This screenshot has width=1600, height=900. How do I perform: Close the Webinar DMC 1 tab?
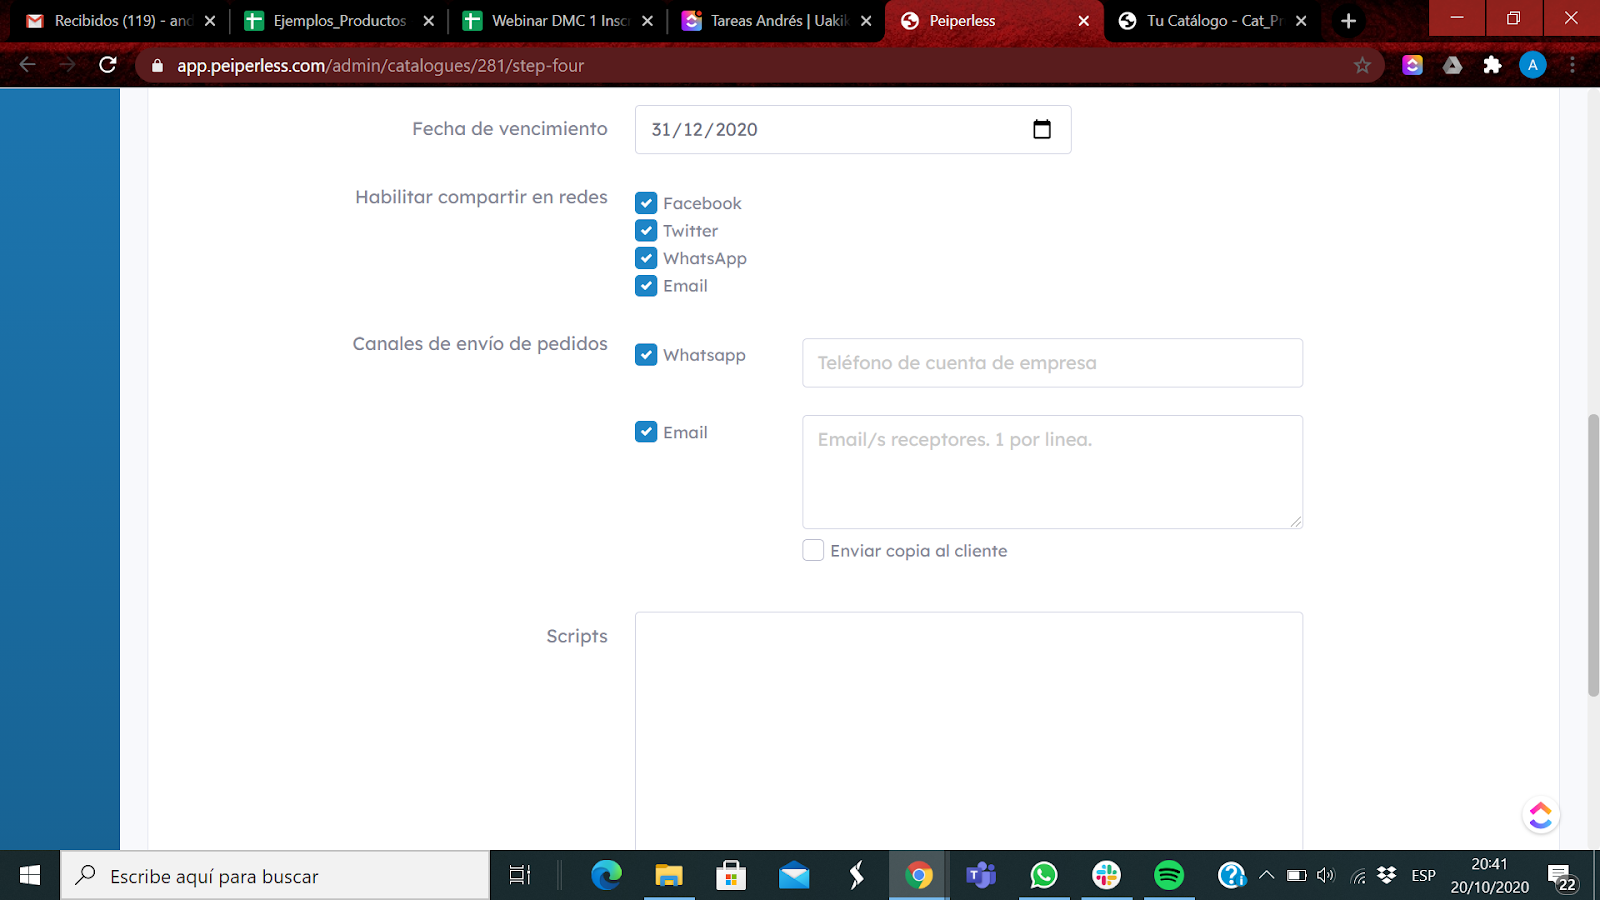(648, 21)
